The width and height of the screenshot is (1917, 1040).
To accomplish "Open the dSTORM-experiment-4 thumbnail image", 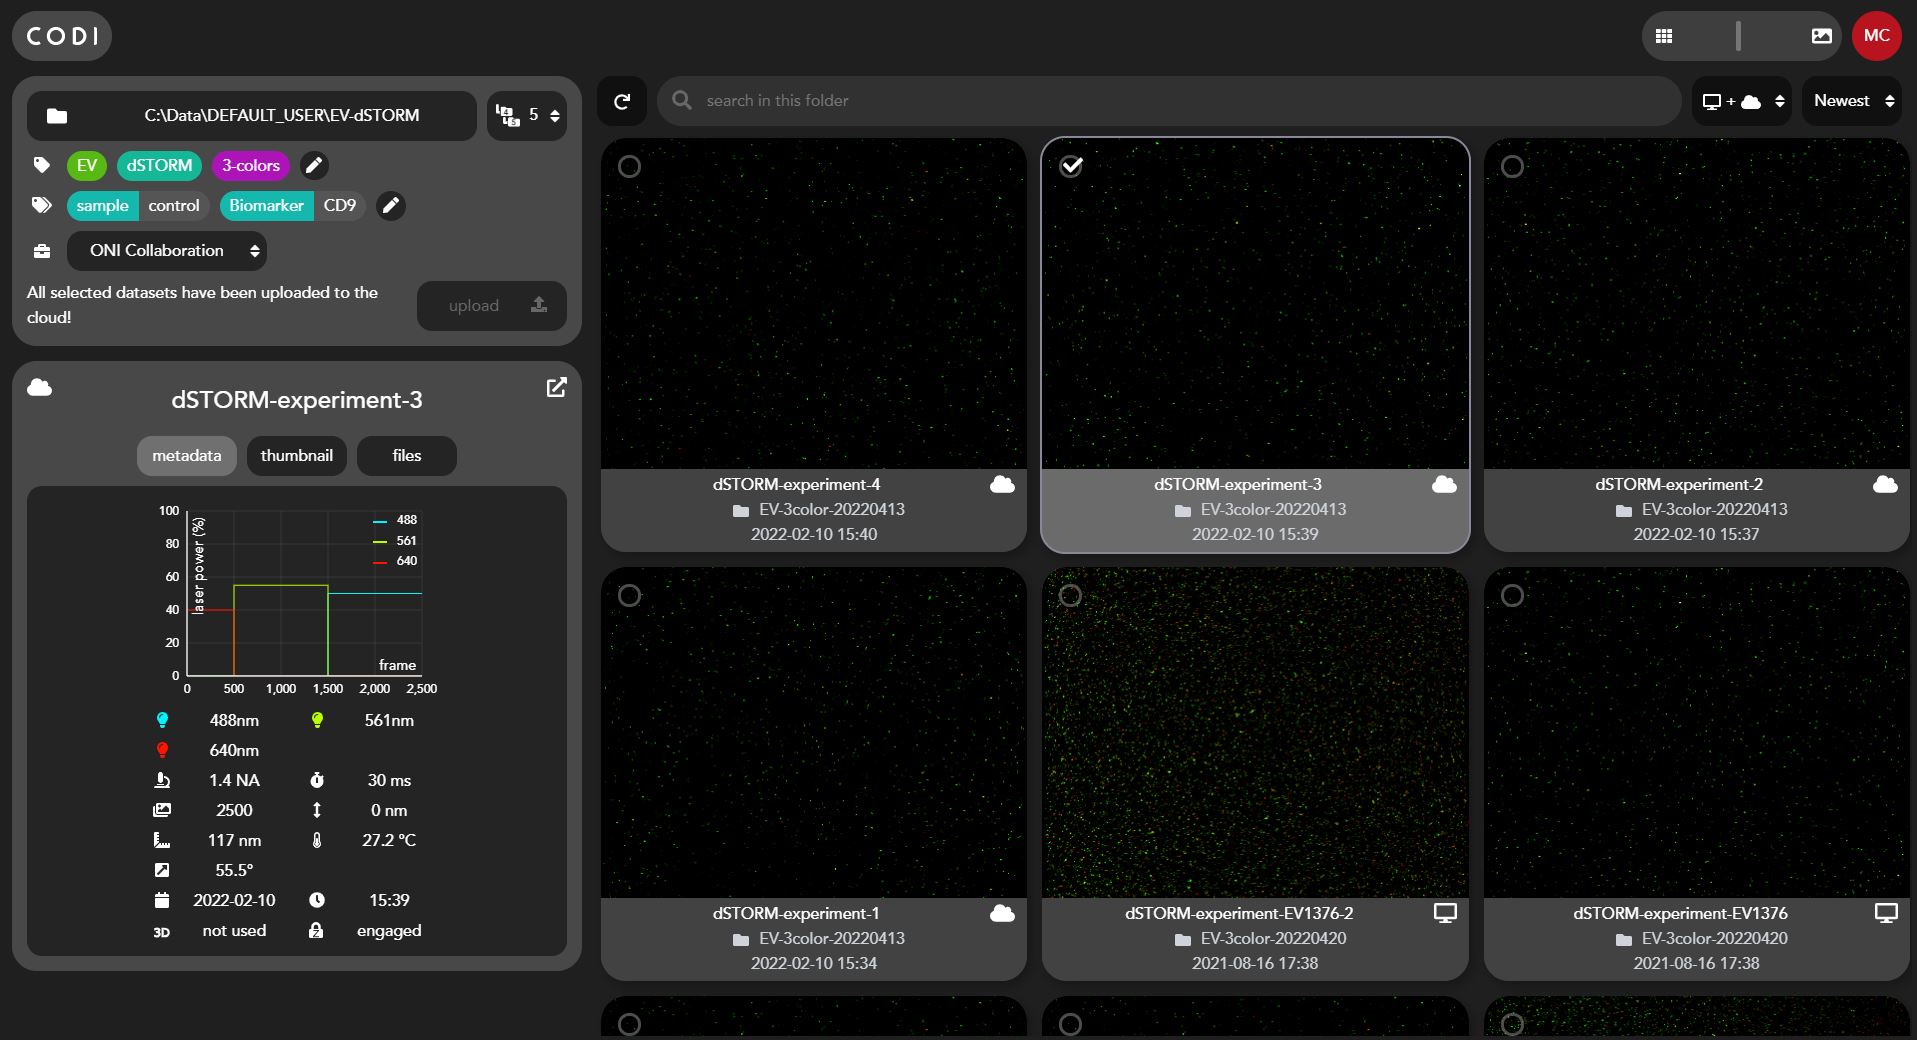I will [x=814, y=304].
